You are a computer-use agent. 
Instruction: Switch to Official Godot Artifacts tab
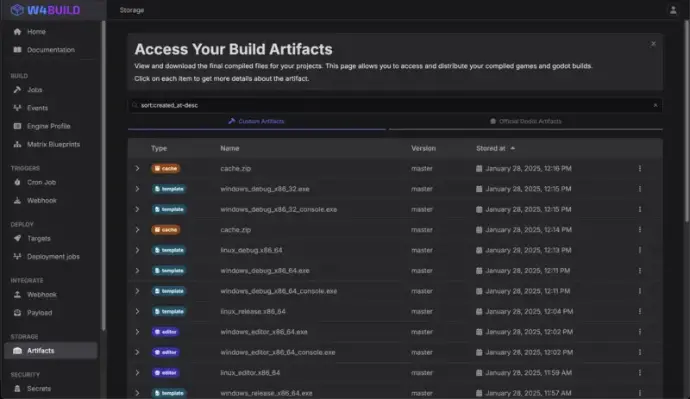click(x=525, y=121)
